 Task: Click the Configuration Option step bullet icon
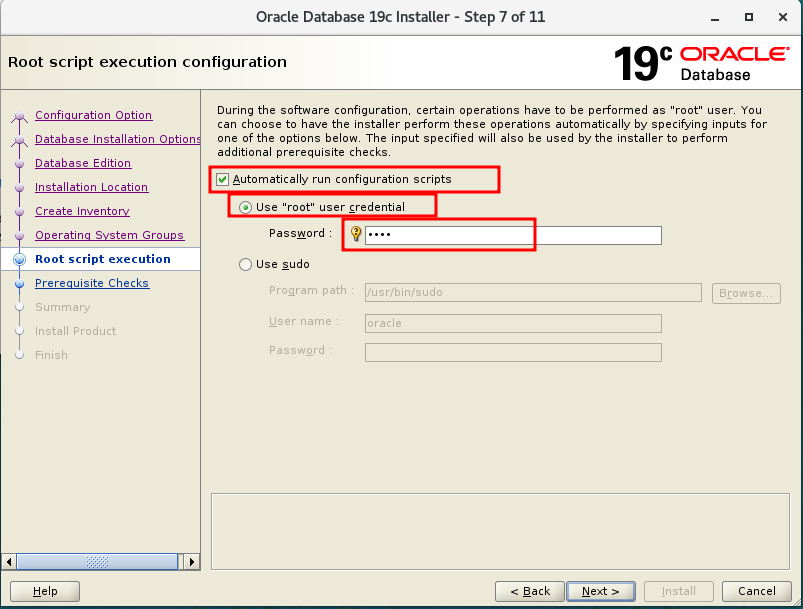click(x=19, y=116)
